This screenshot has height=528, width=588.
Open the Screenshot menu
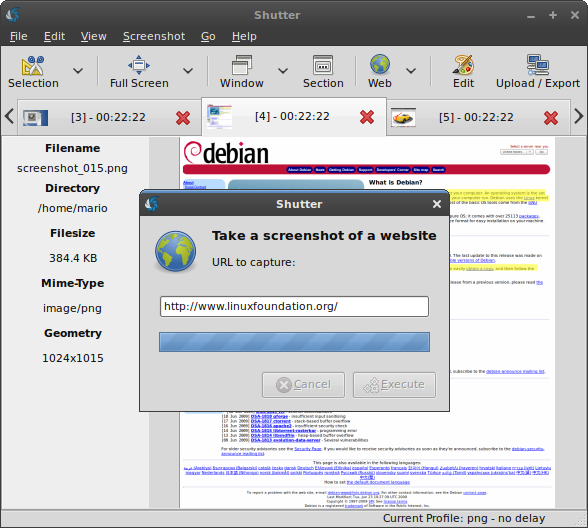[x=154, y=36]
